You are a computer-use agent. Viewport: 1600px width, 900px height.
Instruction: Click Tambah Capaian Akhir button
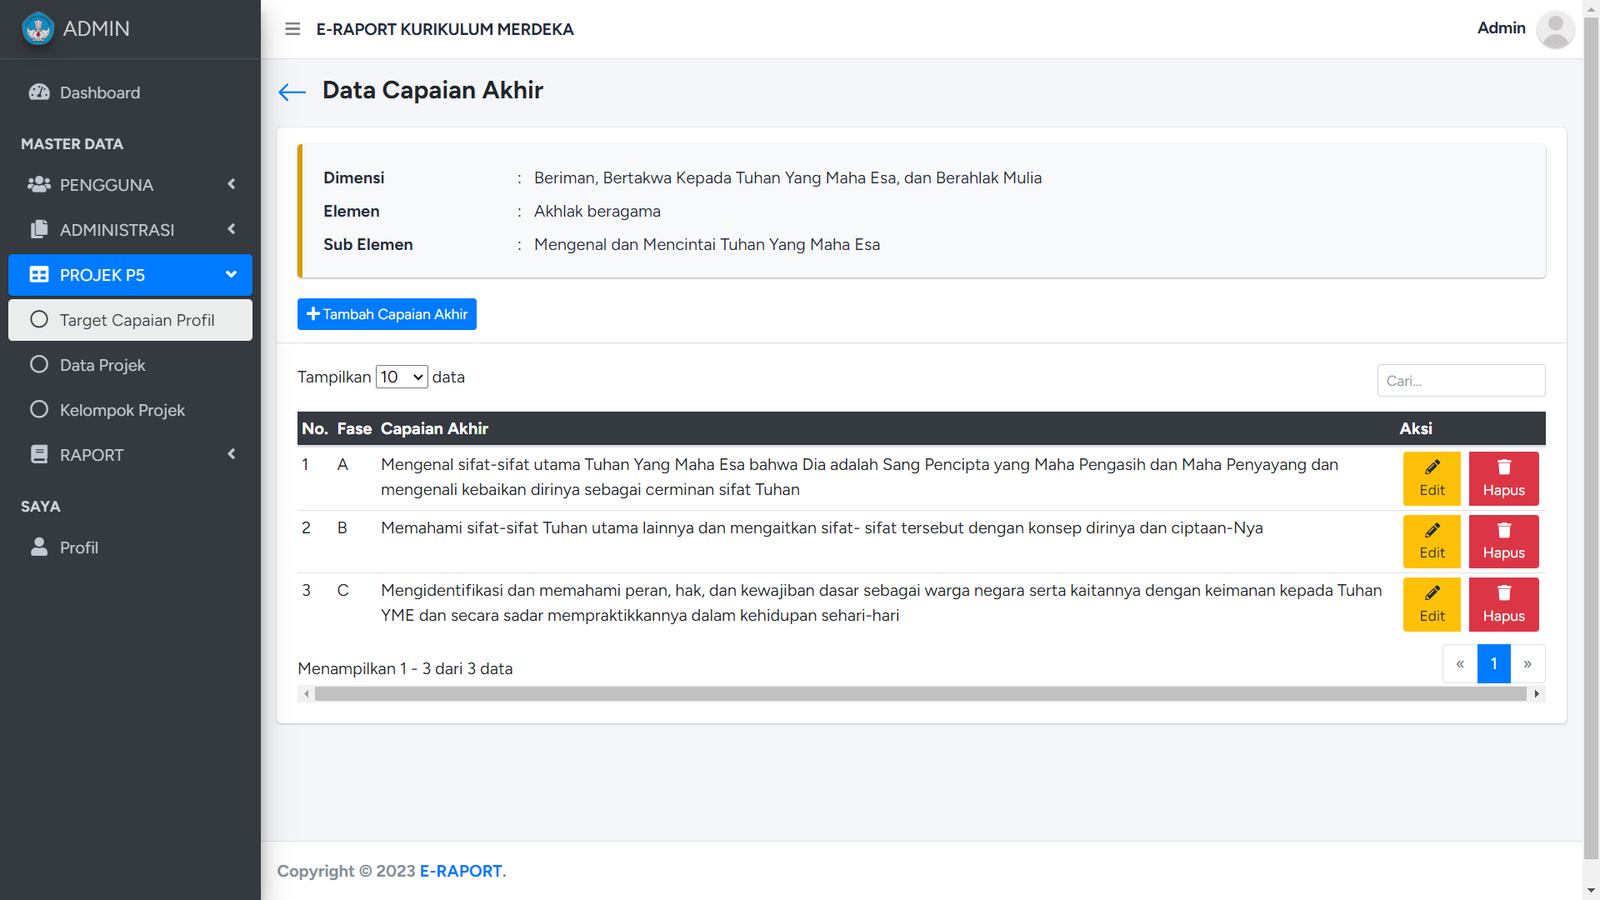(x=387, y=314)
